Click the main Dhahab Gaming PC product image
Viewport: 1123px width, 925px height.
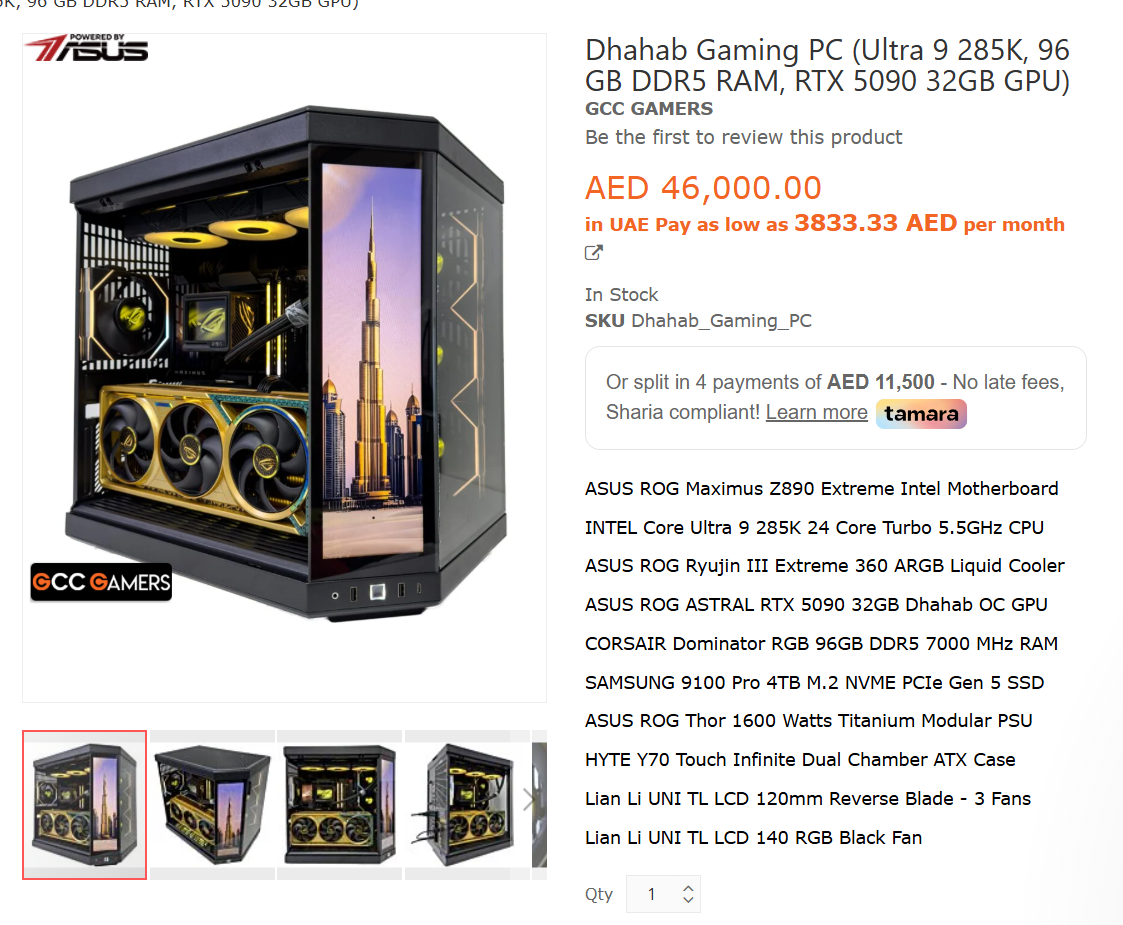[284, 367]
